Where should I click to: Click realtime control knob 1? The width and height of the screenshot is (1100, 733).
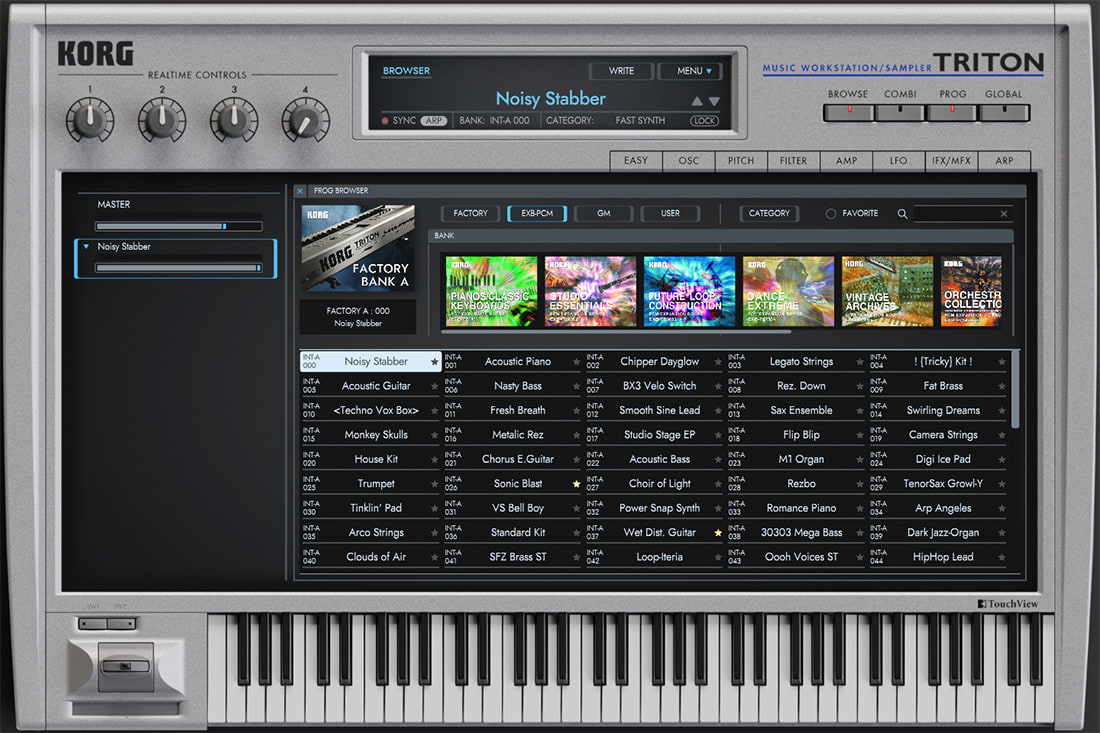point(90,120)
